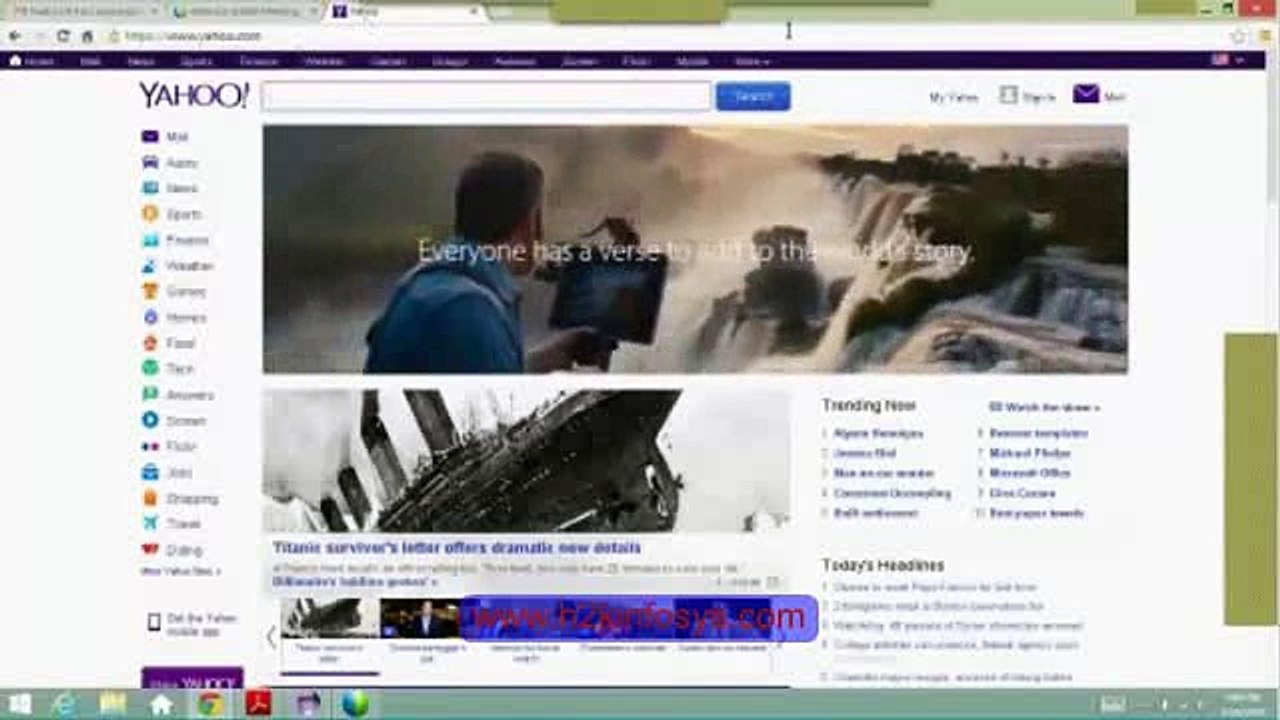Open Microsoft Office trending link

pos(1029,473)
